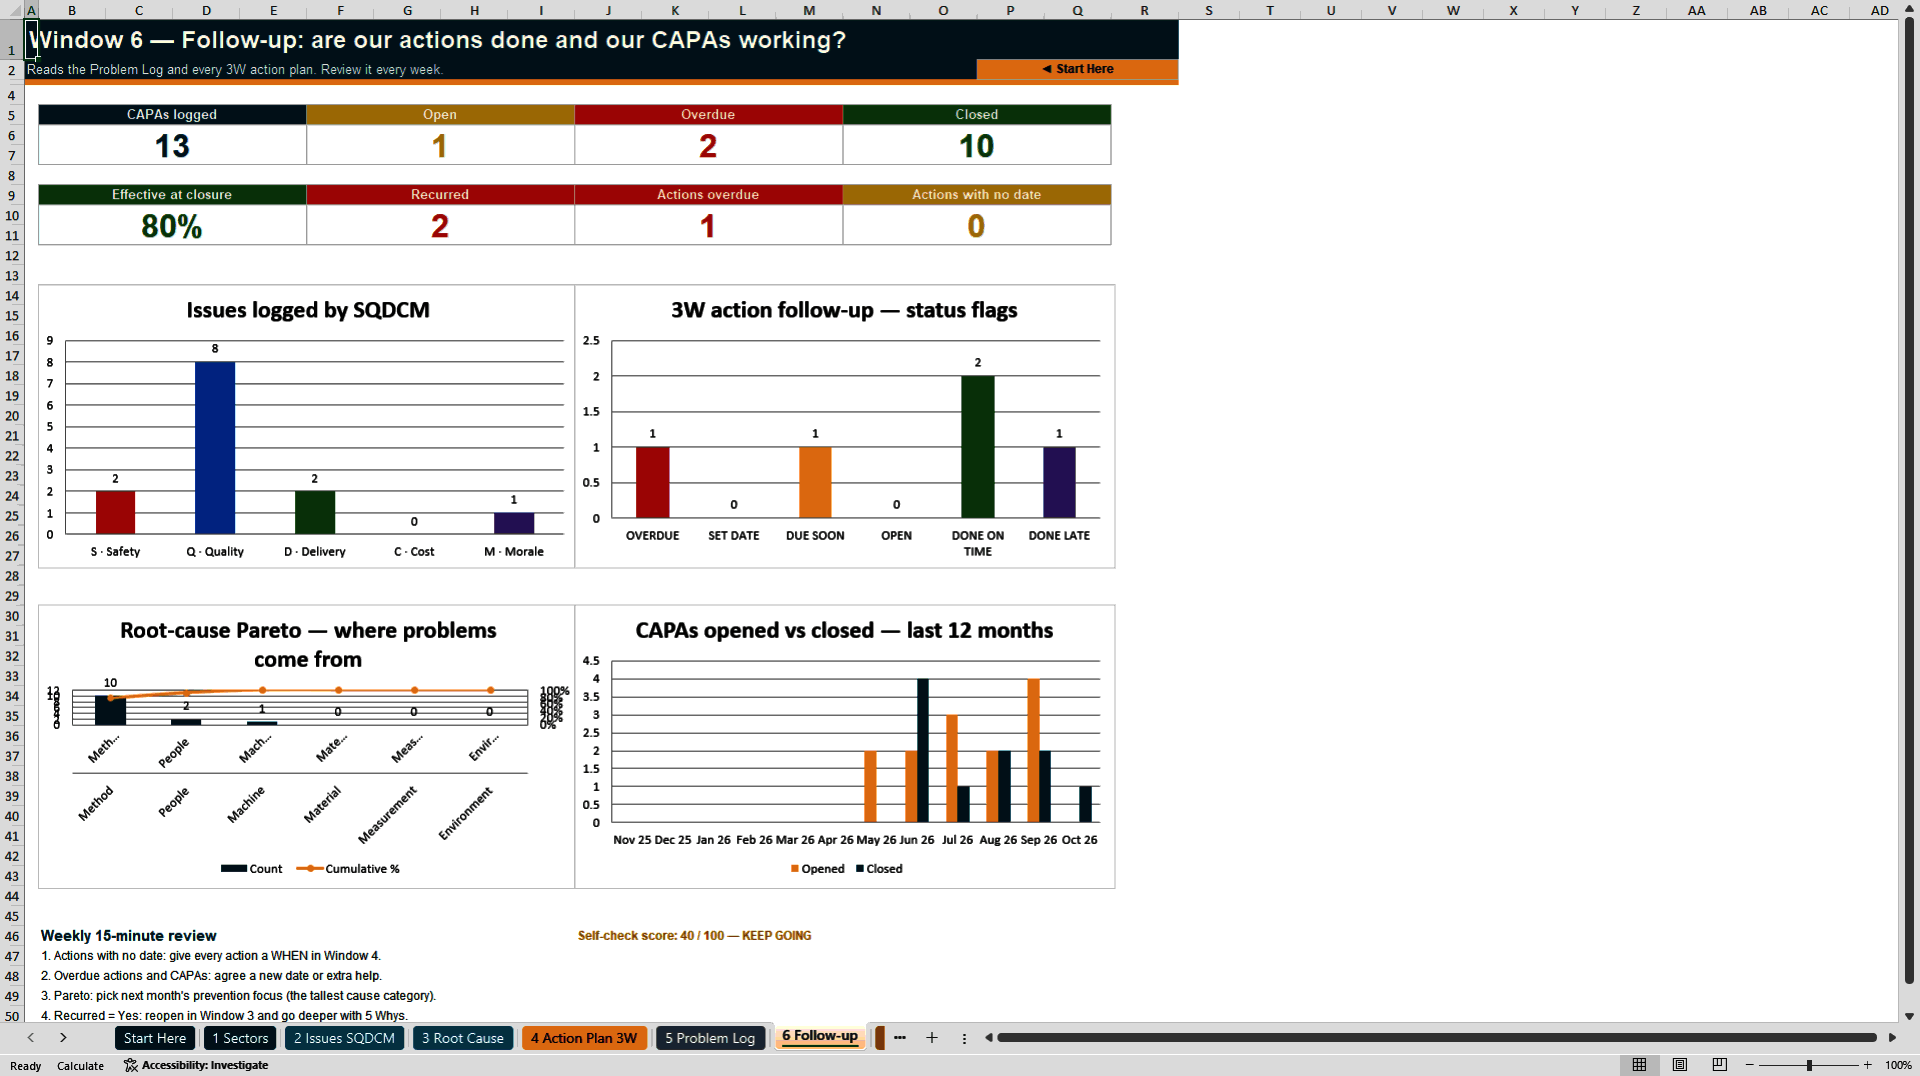Click the 100% zoom level button

click(x=1898, y=1065)
